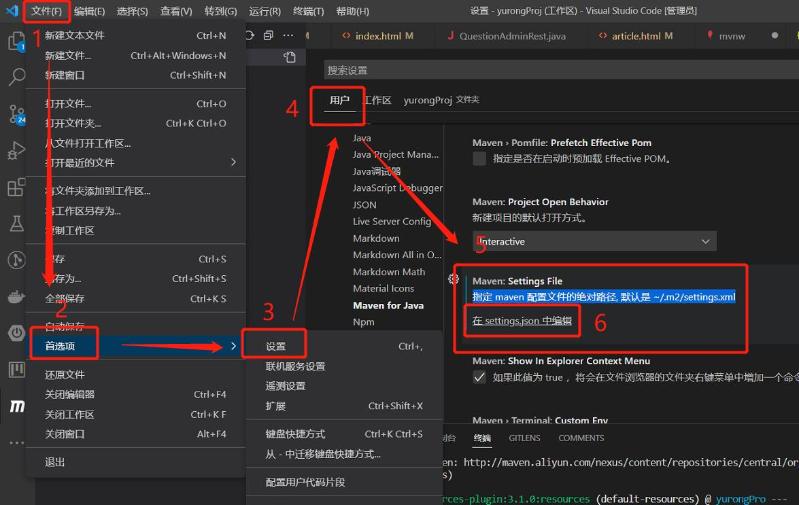This screenshot has height=505, width=799.
Task: Show additional views ellipsis in activity bar
Action: [16, 442]
